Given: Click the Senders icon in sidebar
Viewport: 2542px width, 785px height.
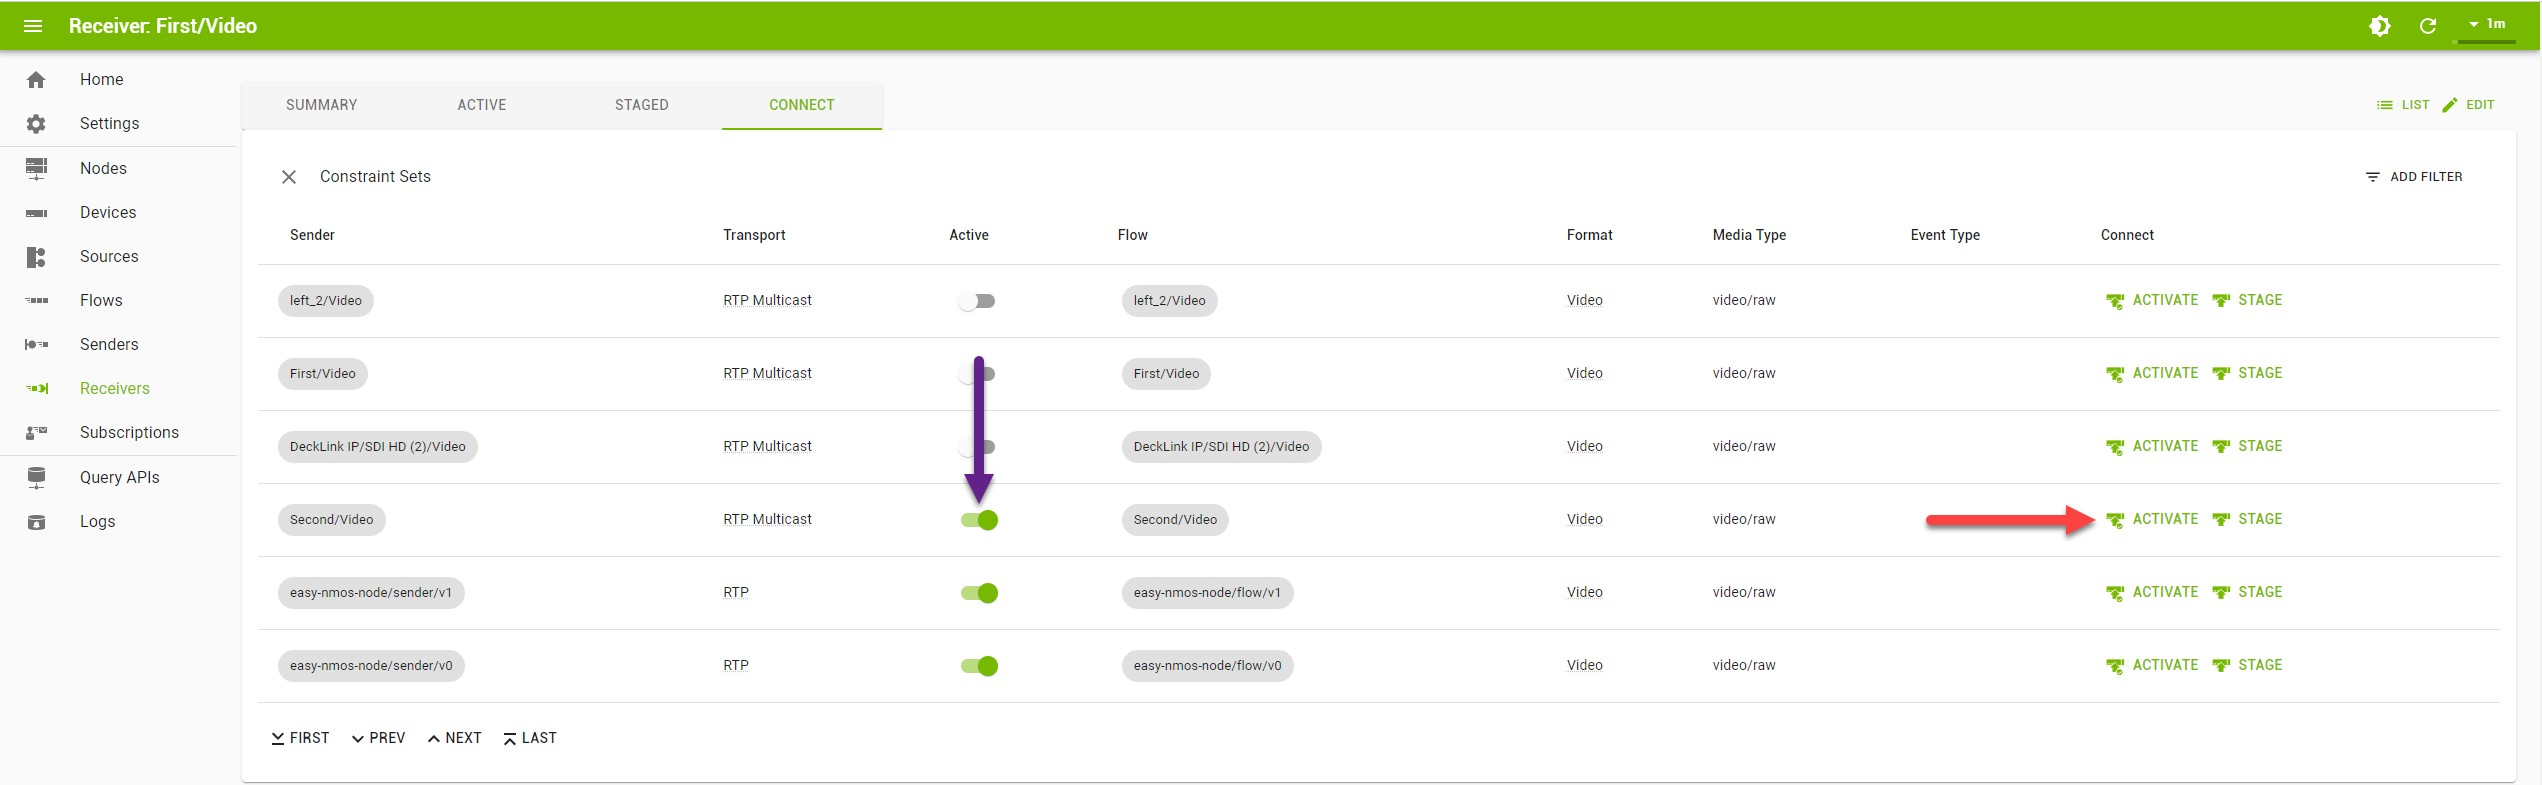Looking at the screenshot, I should (36, 344).
